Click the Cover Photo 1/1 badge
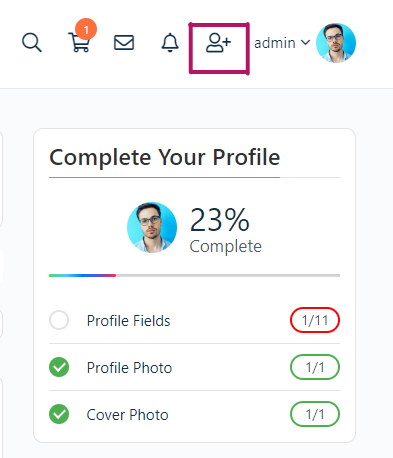 pos(315,414)
